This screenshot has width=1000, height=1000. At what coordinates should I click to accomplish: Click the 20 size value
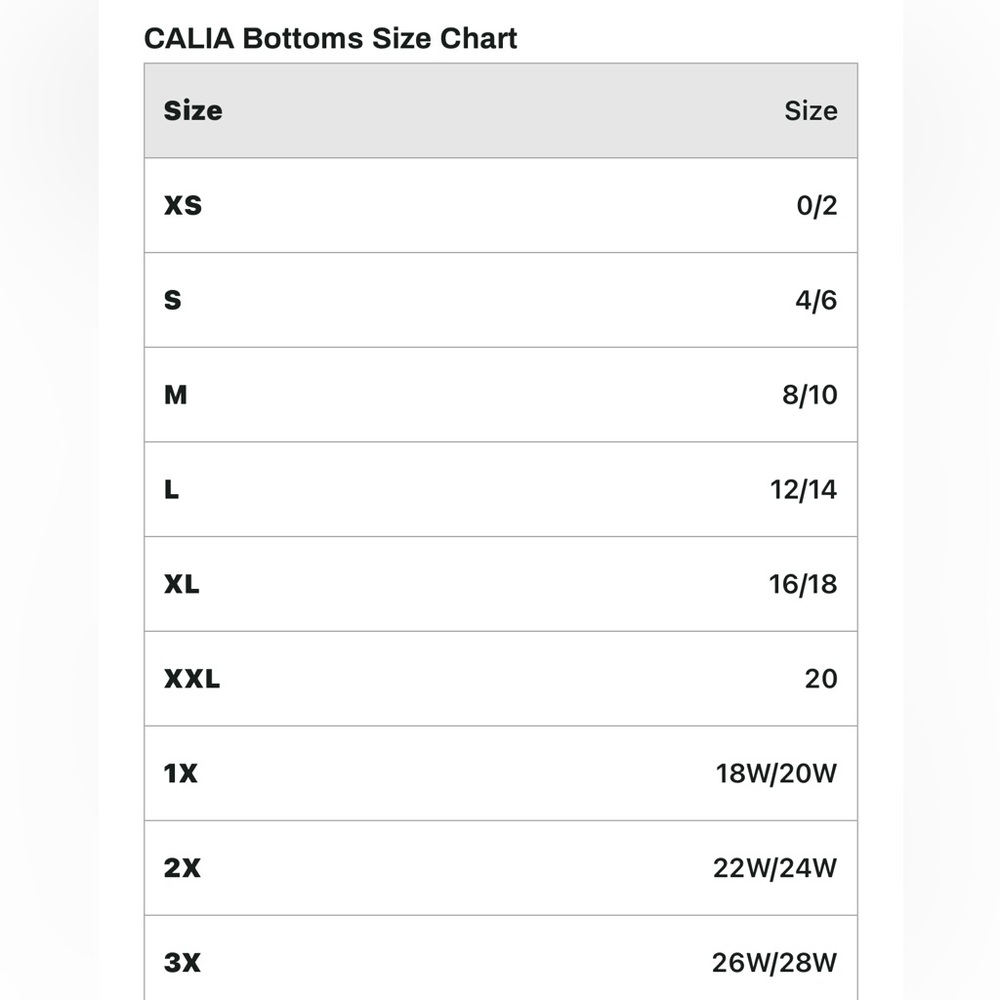pyautogui.click(x=821, y=679)
